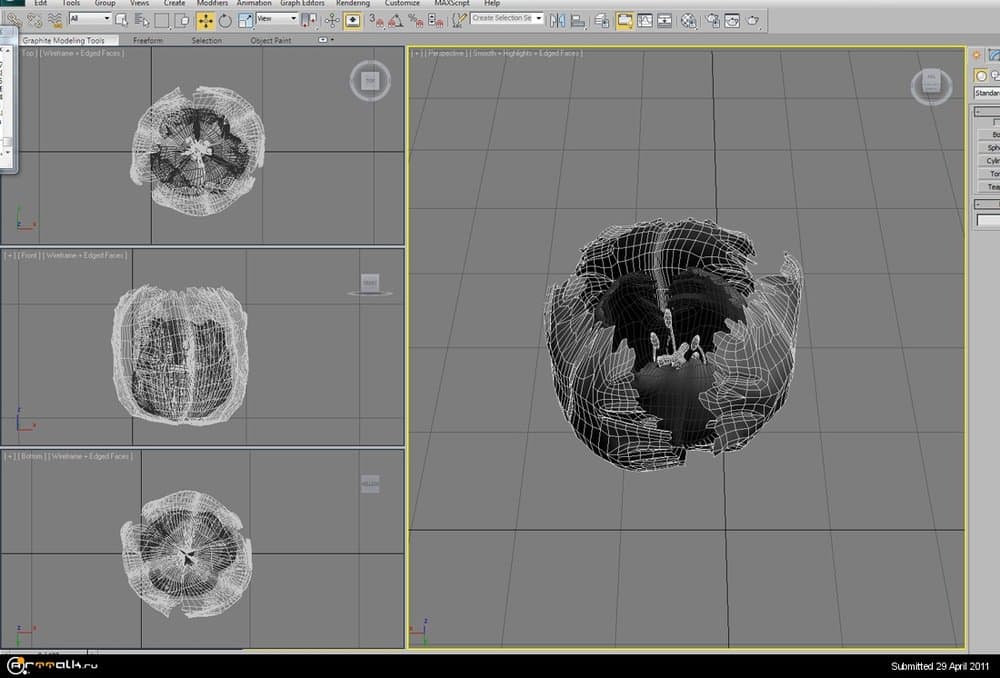Open the Rendering menu
1000x678 pixels.
click(353, 3)
